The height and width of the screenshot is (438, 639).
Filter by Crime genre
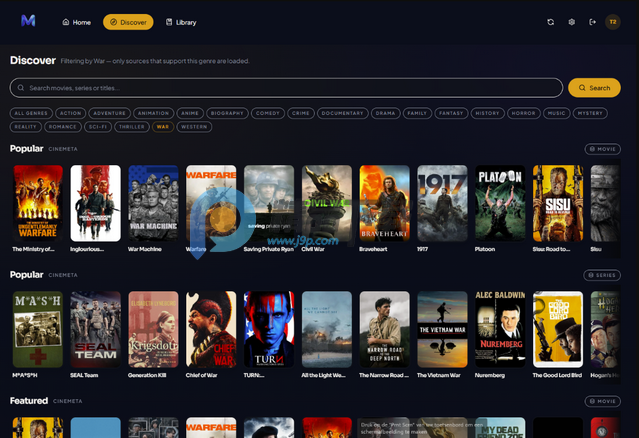point(301,113)
